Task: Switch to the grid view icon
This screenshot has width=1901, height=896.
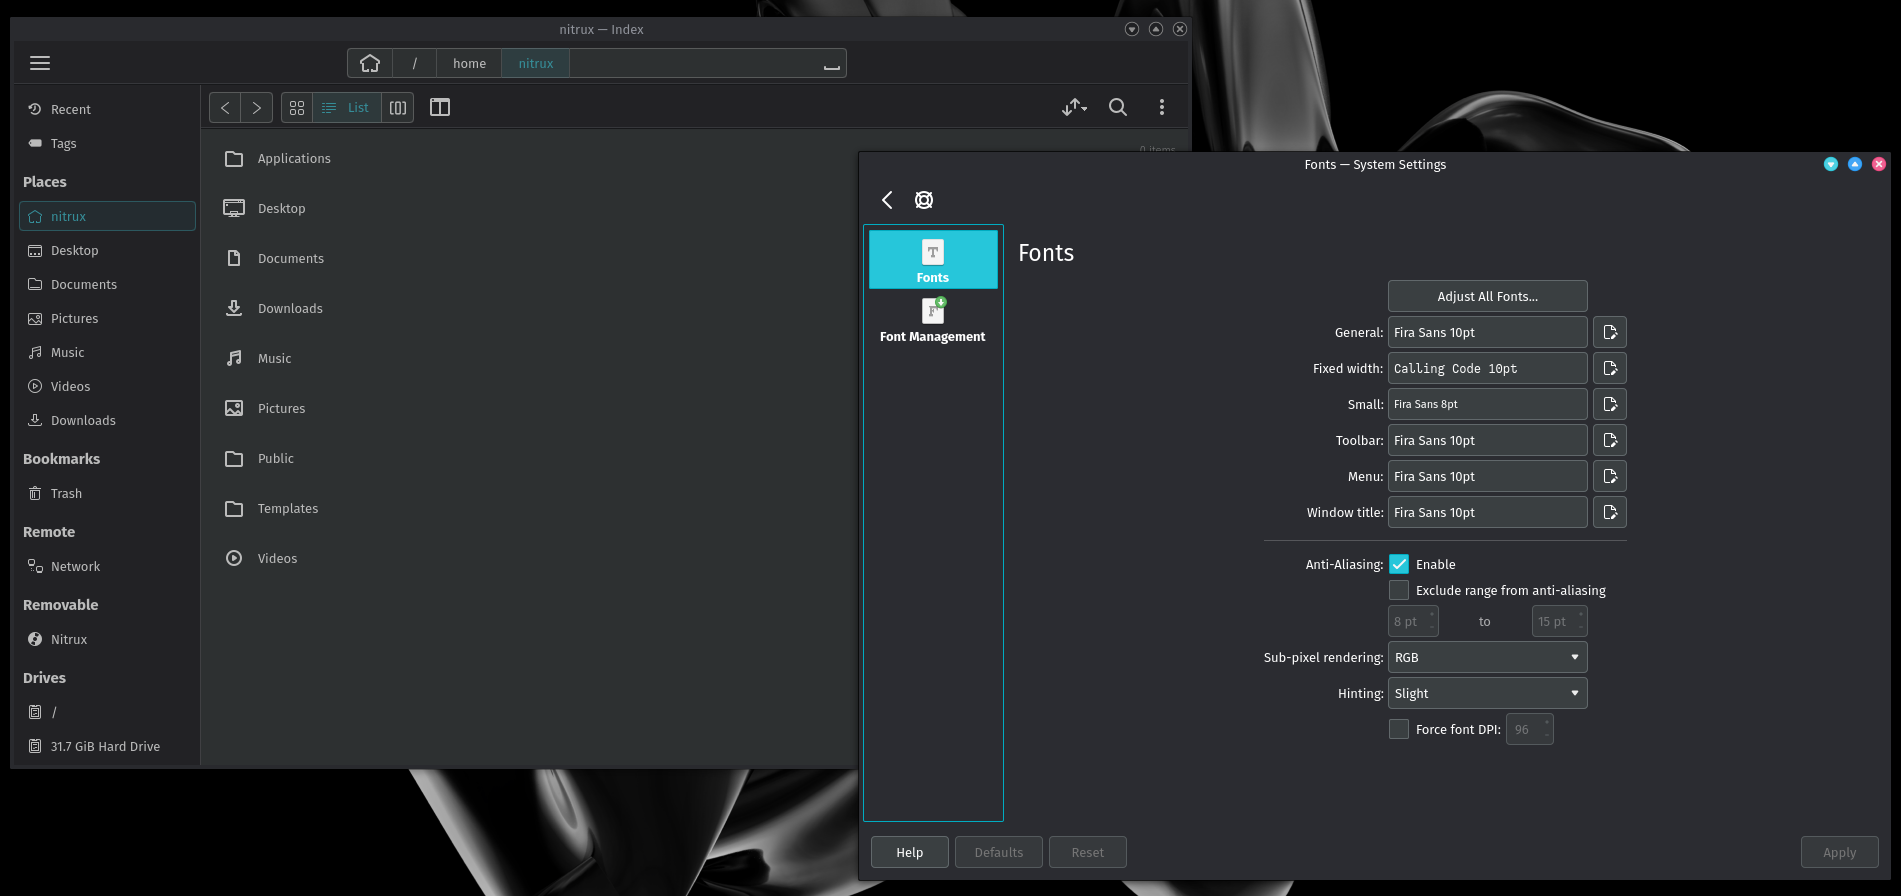Action: pyautogui.click(x=297, y=108)
